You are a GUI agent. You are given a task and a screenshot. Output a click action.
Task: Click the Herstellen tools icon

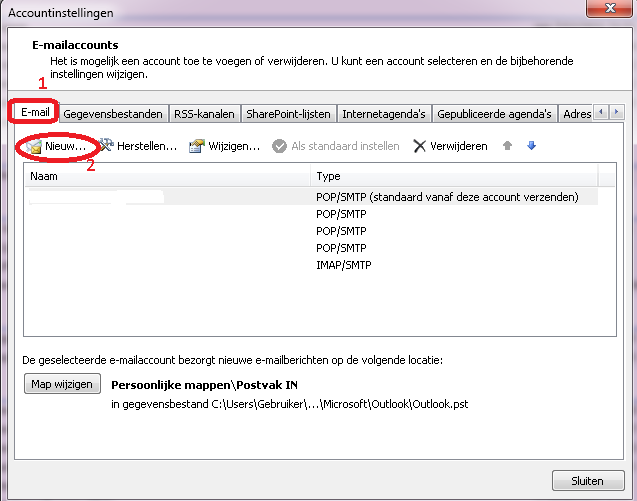click(106, 145)
